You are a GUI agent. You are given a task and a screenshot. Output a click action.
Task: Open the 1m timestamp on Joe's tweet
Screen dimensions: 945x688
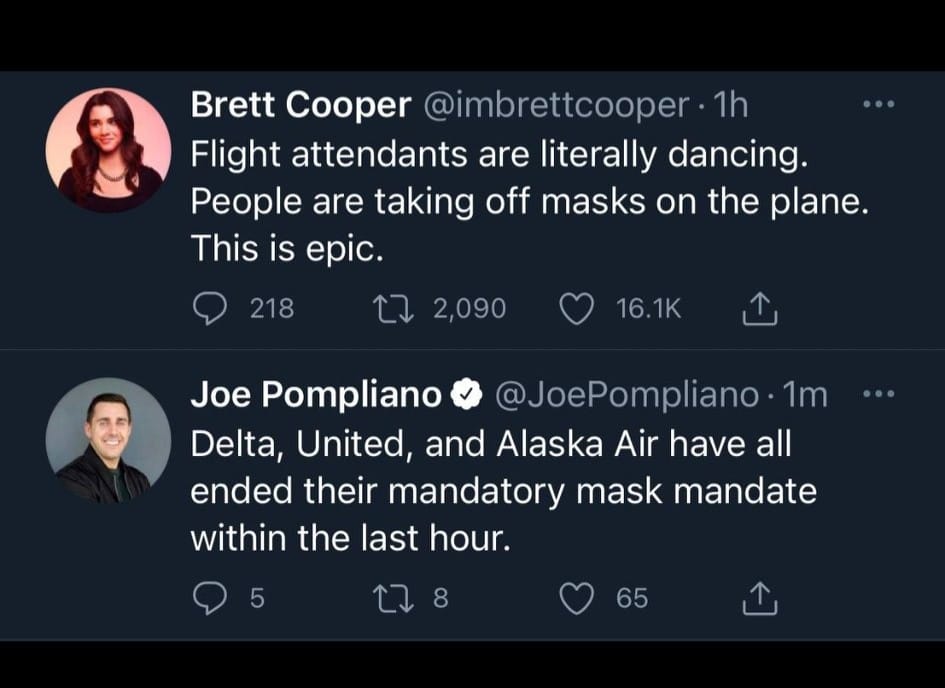tap(805, 396)
